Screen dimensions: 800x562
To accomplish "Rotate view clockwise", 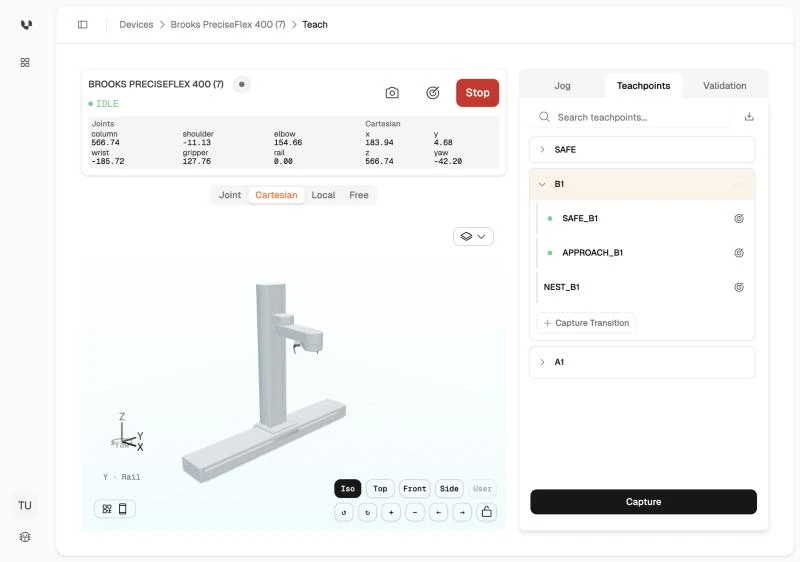I will click(367, 512).
